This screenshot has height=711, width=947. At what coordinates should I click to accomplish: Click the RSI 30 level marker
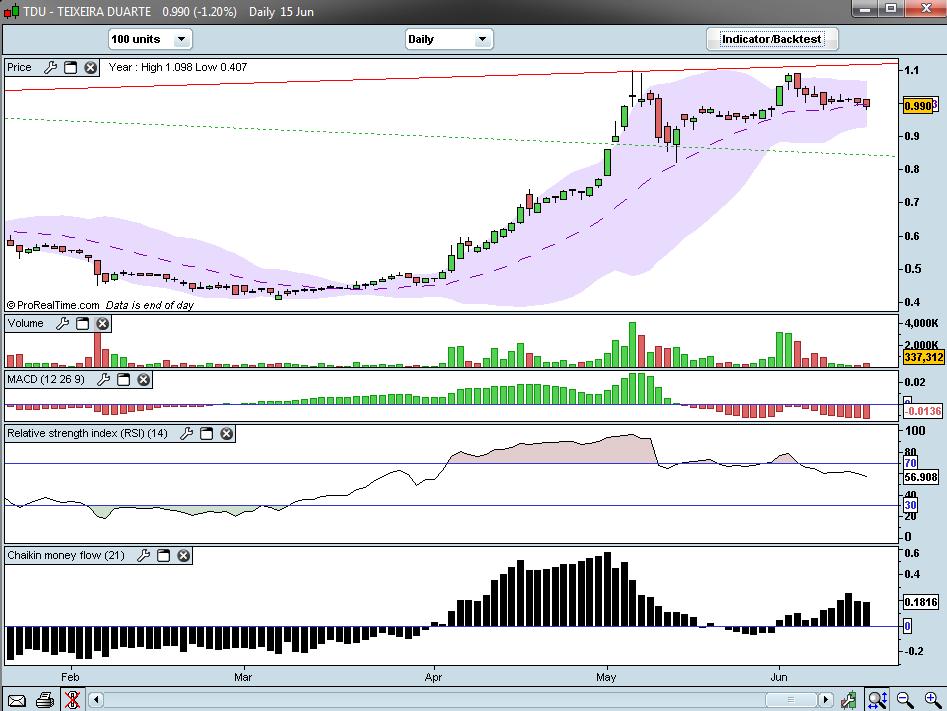[910, 505]
